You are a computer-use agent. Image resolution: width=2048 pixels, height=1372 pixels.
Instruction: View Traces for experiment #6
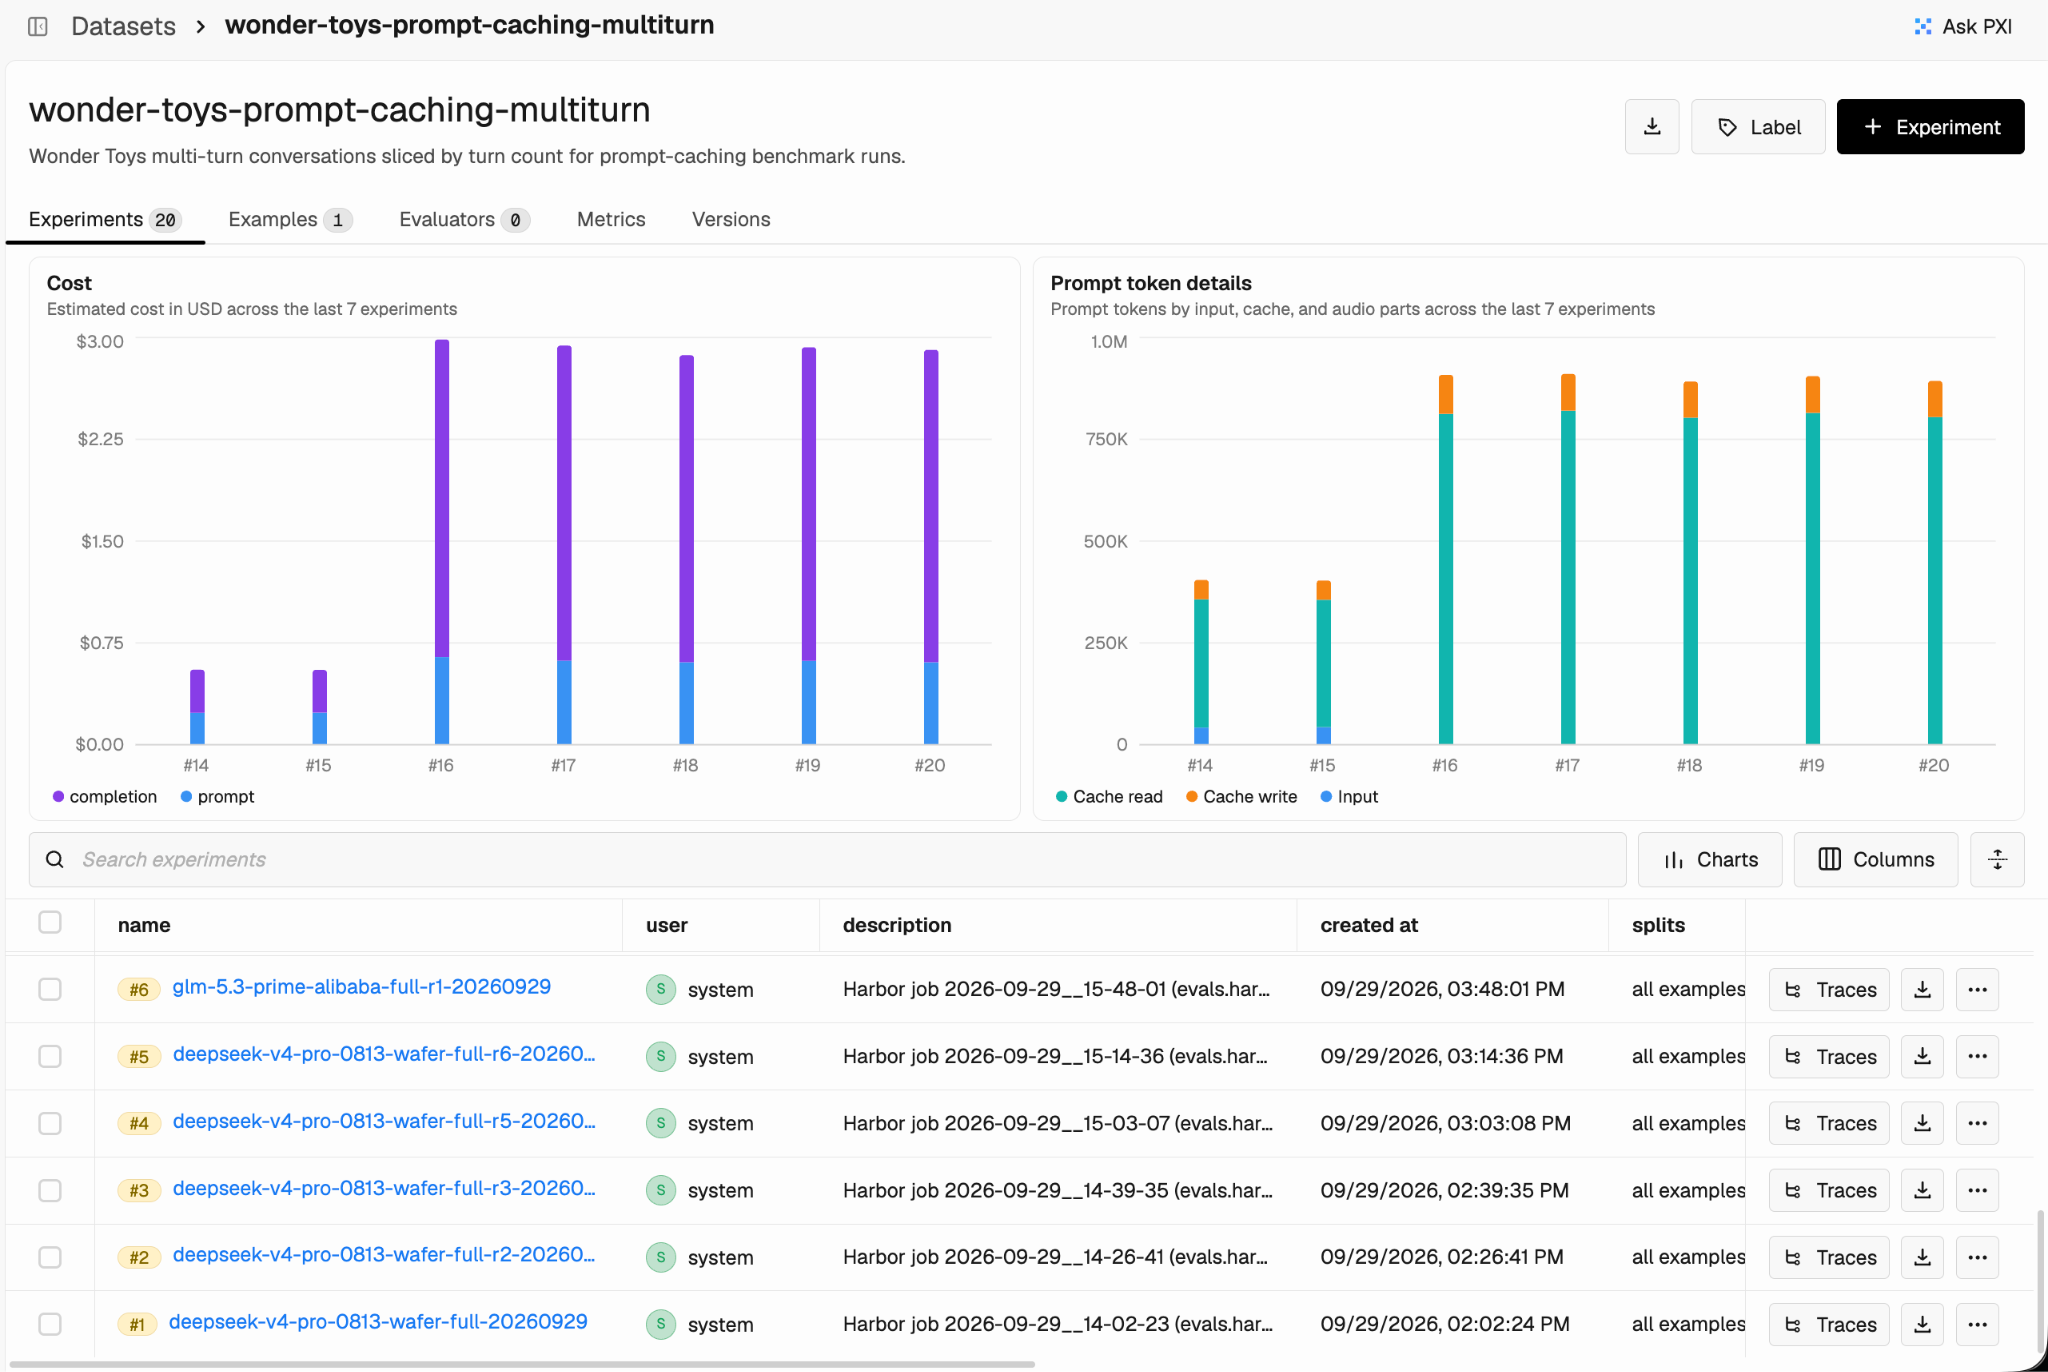pos(1829,989)
